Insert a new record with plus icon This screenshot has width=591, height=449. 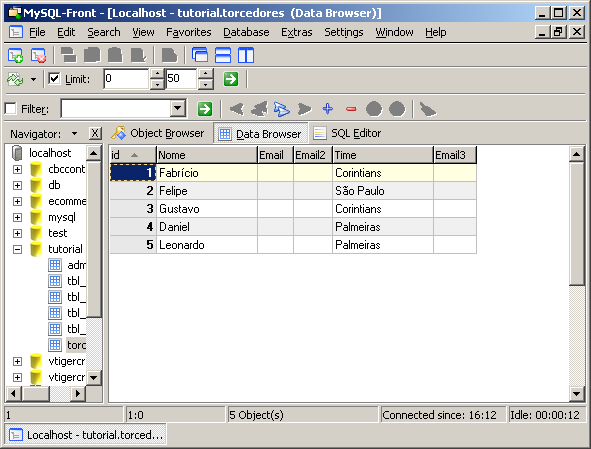coord(328,109)
